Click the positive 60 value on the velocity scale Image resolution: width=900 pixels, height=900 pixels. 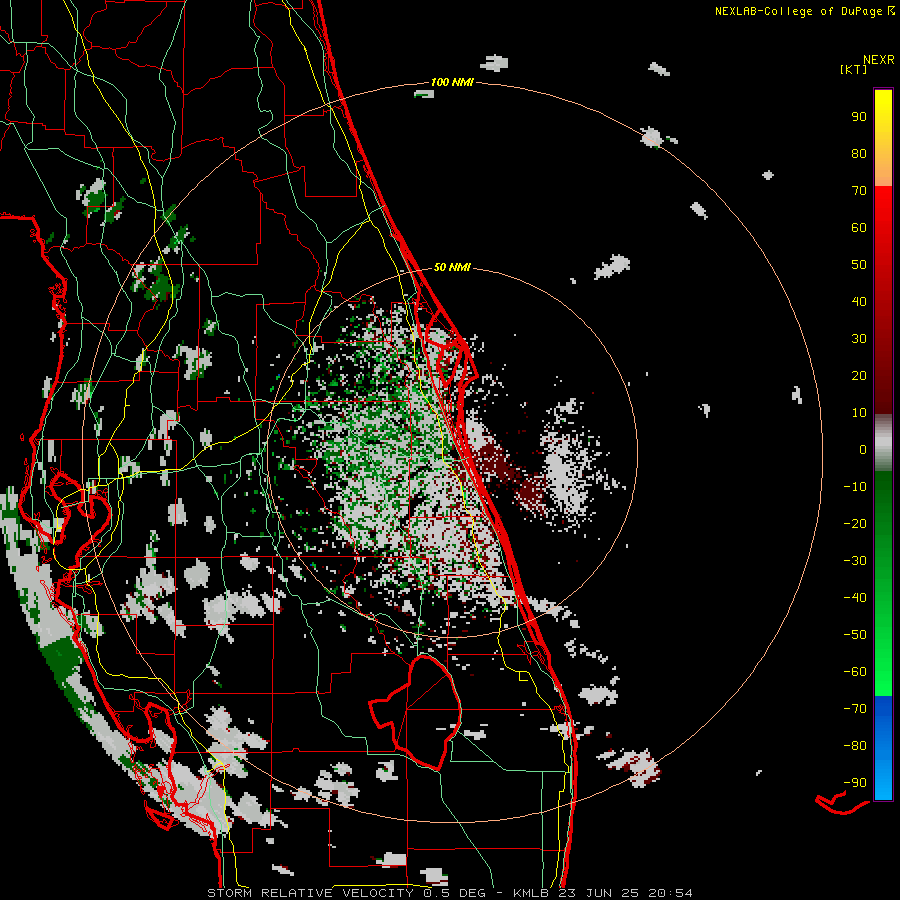click(x=859, y=227)
